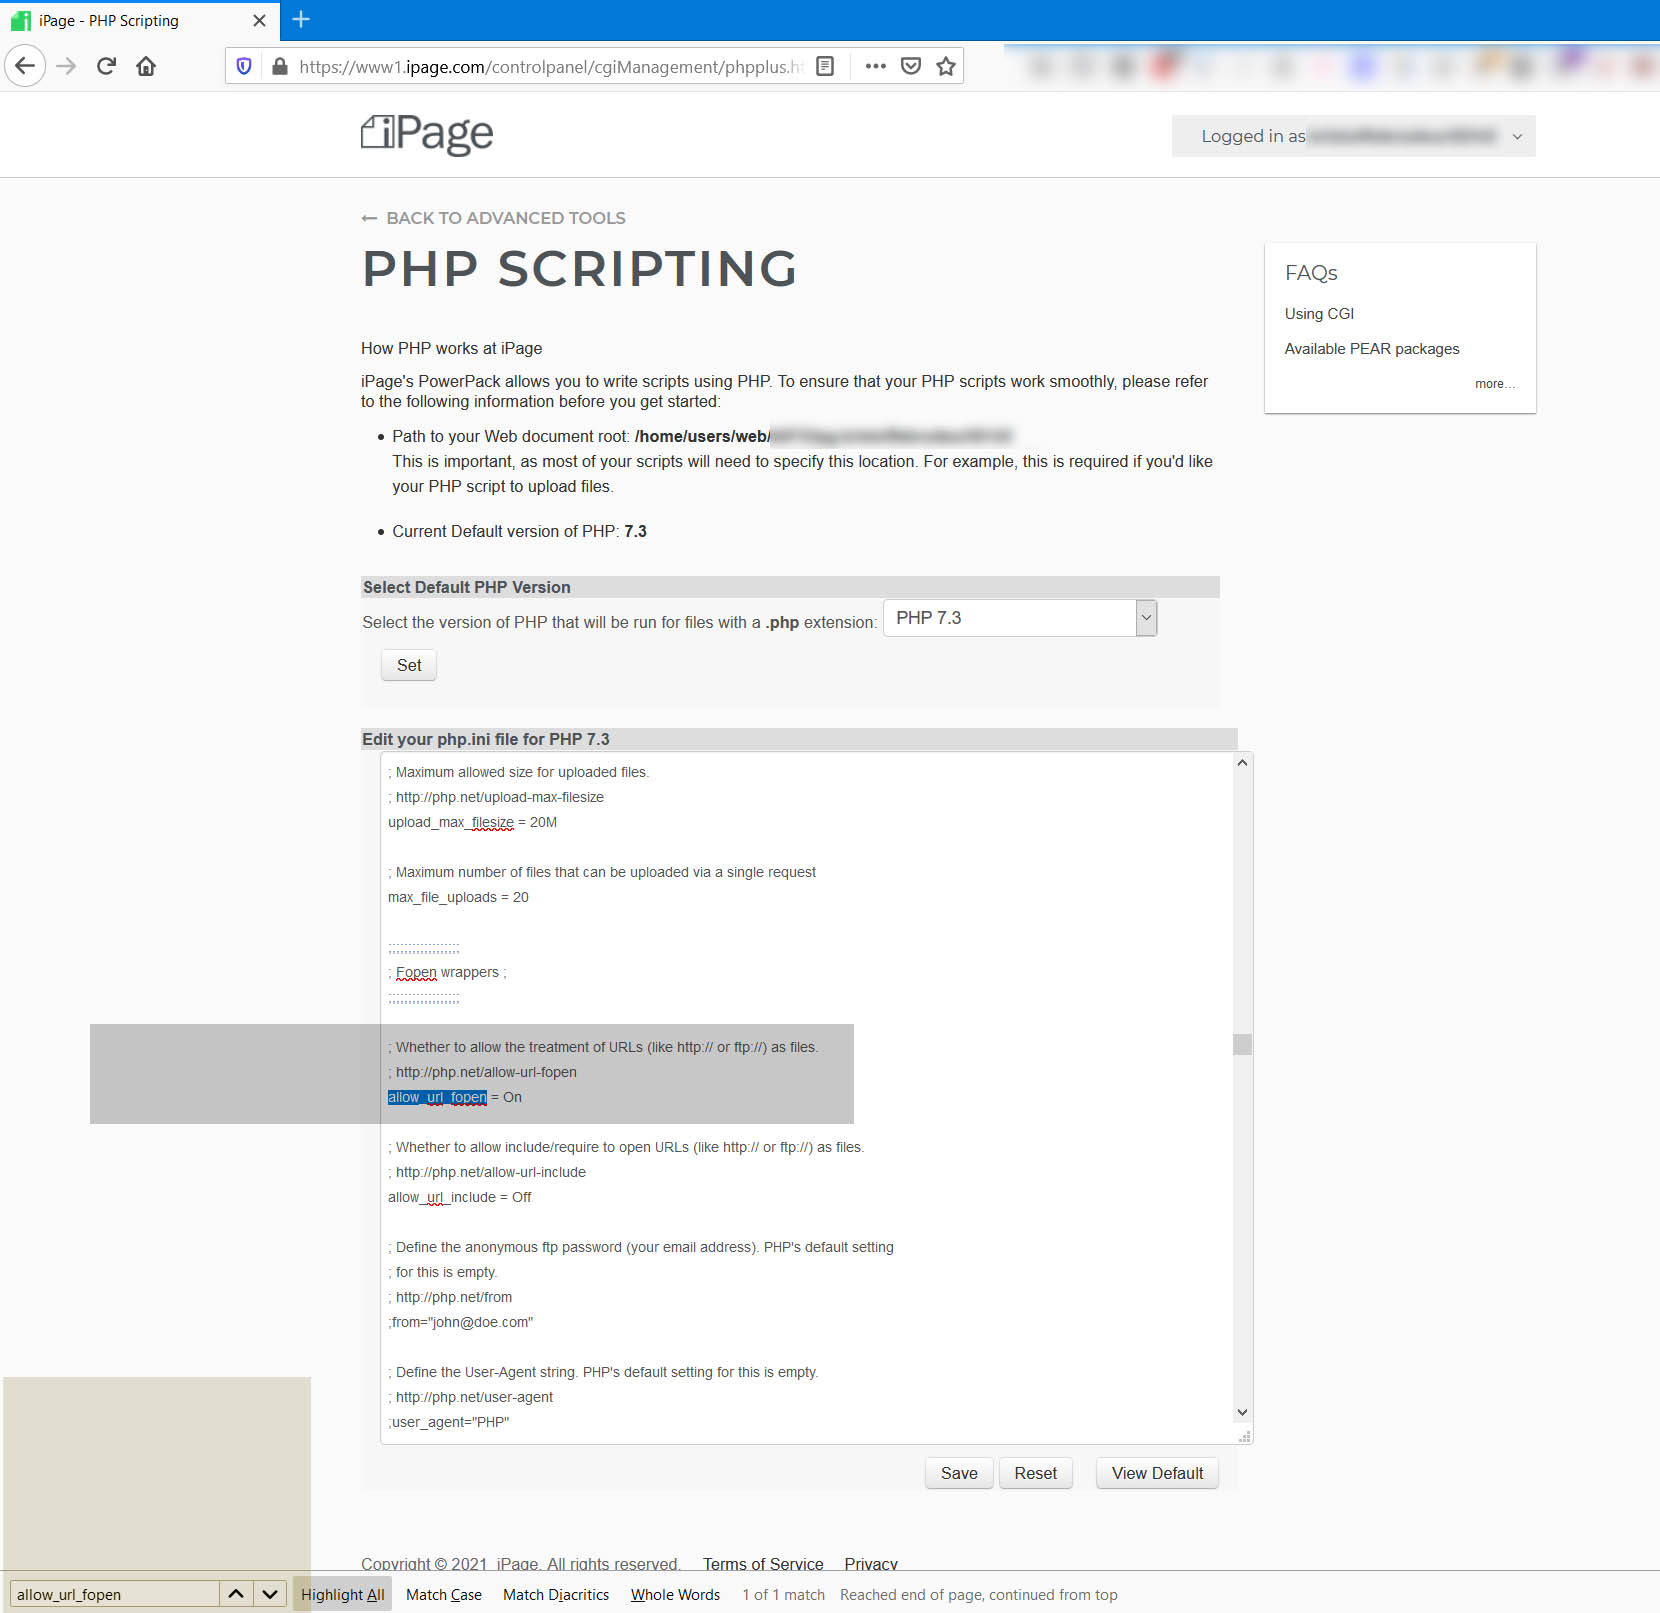Find next match arrow
The width and height of the screenshot is (1660, 1613).
[270, 1594]
